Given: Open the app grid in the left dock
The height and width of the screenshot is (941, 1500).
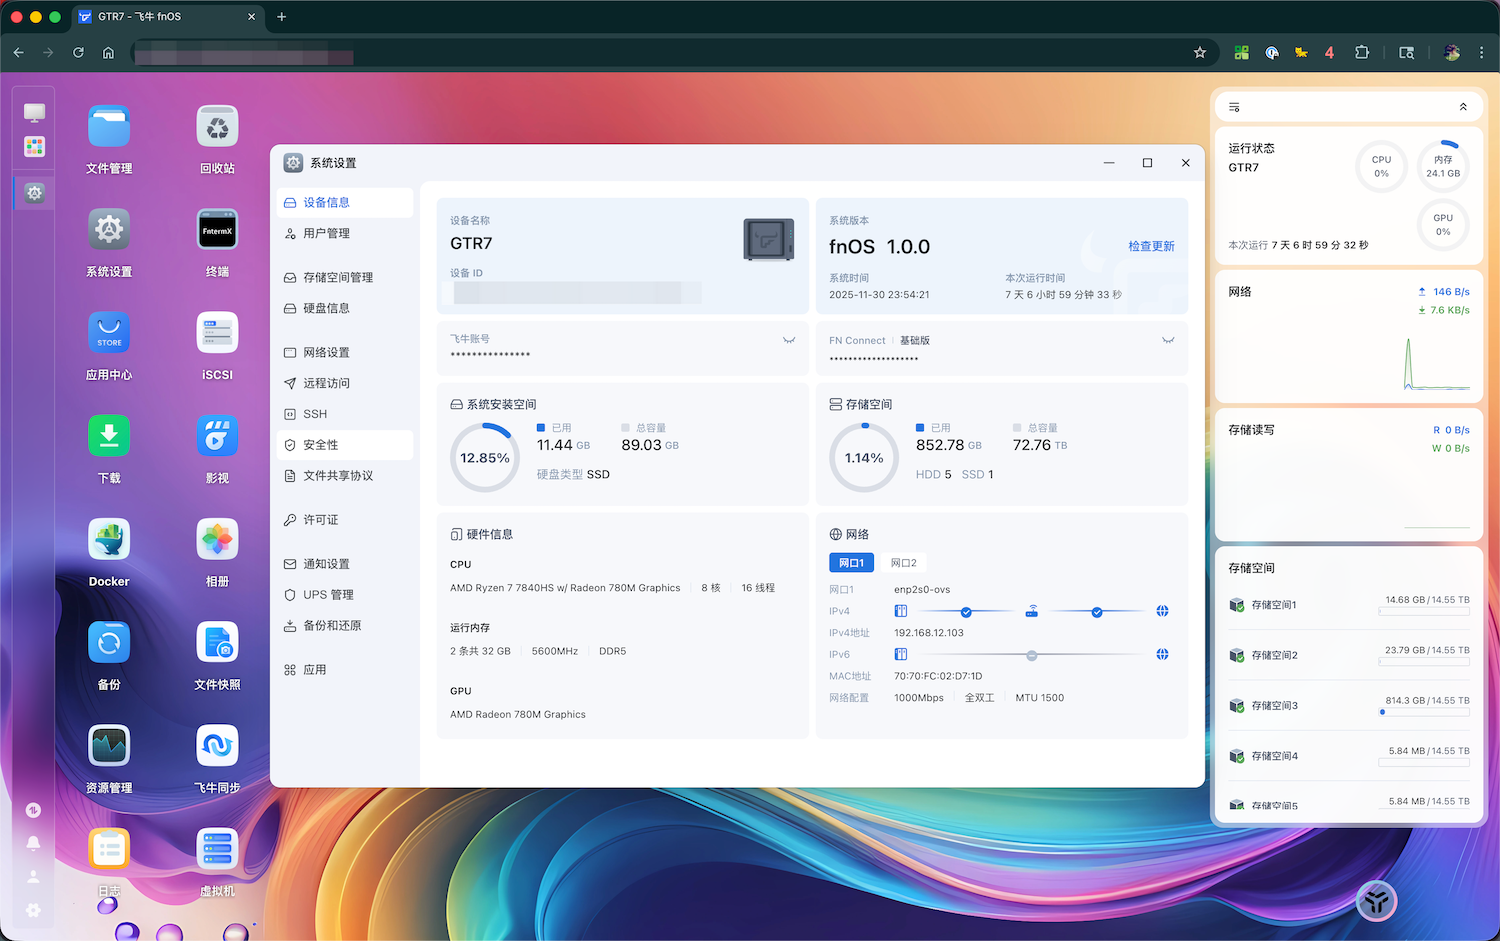Looking at the screenshot, I should 34,147.
